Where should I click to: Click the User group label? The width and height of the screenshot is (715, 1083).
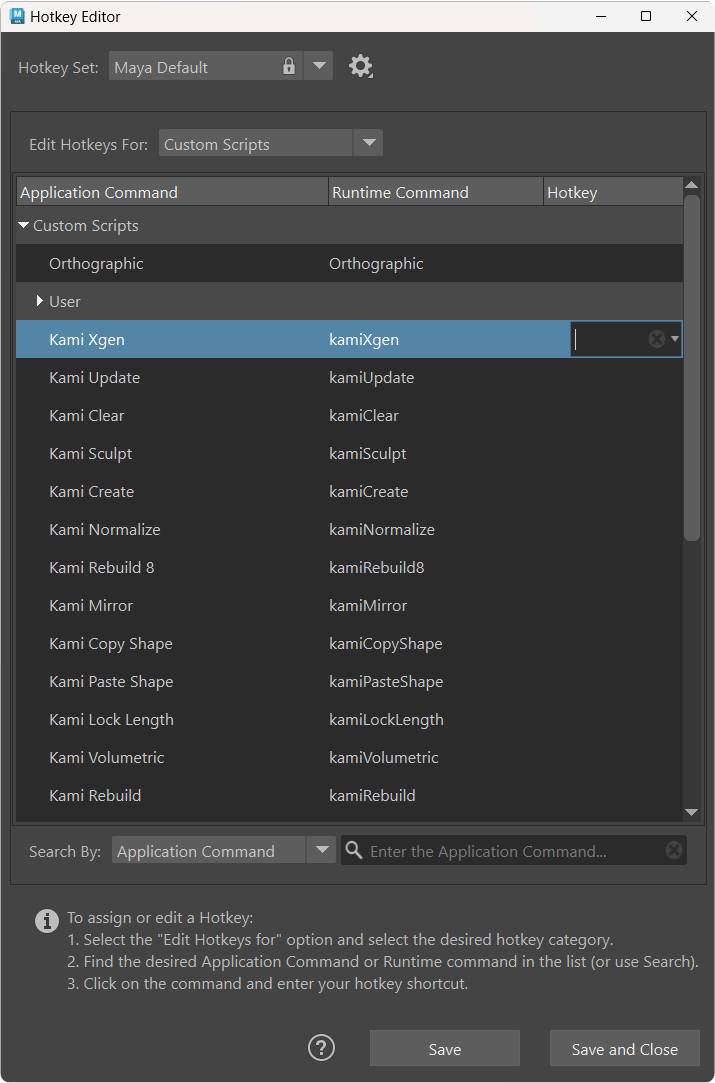(x=65, y=301)
